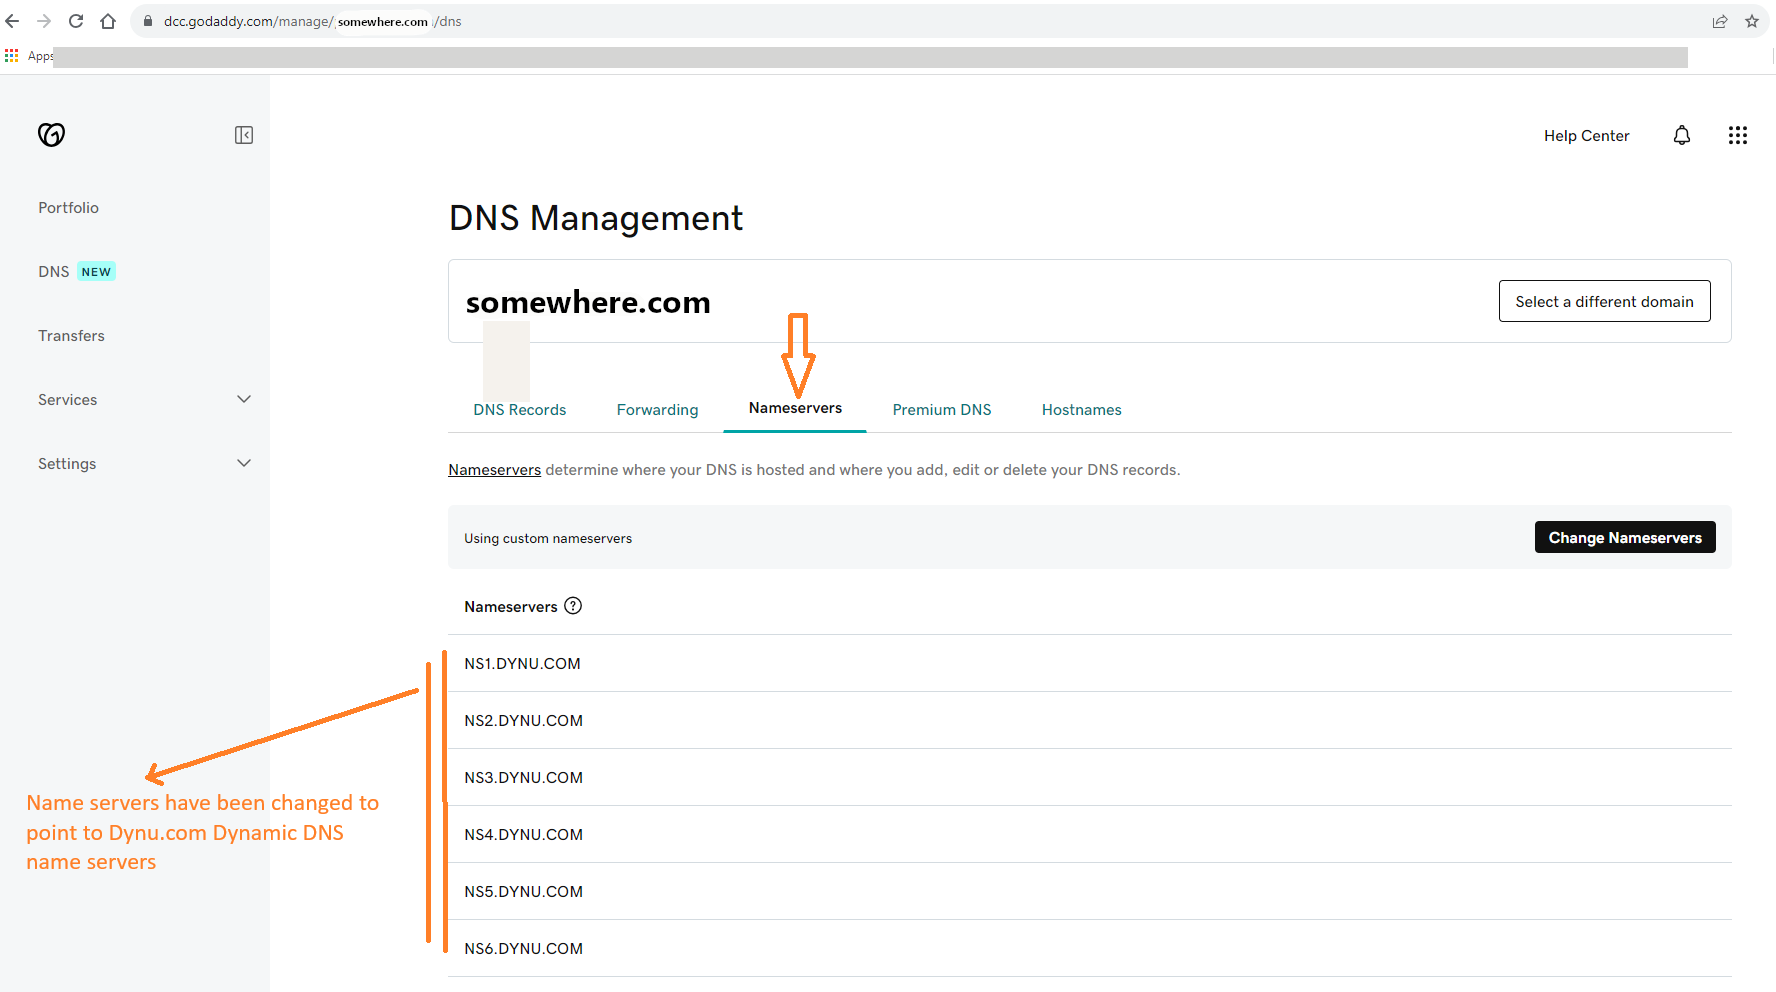Switch to the Forwarding tab
The height and width of the screenshot is (992, 1776).
pos(658,410)
